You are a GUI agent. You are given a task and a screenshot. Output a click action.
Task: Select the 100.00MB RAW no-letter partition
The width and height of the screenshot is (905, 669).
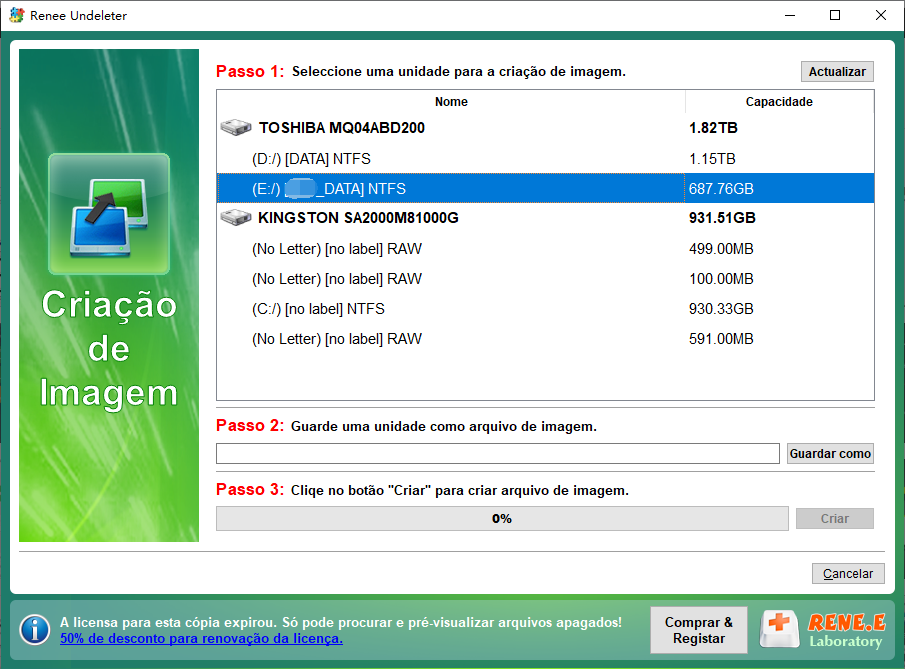[x=545, y=279]
